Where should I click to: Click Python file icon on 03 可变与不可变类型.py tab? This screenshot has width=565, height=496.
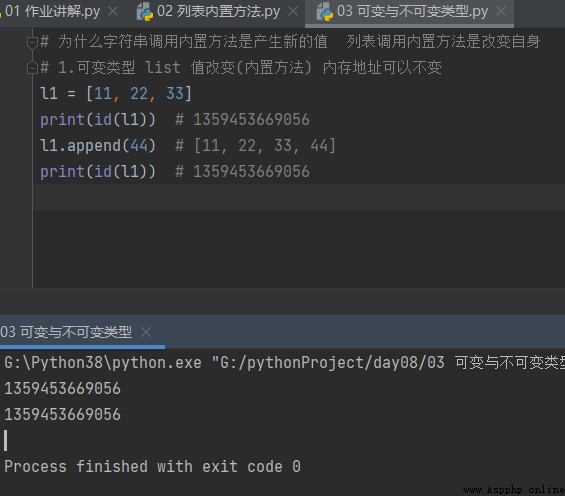[325, 12]
